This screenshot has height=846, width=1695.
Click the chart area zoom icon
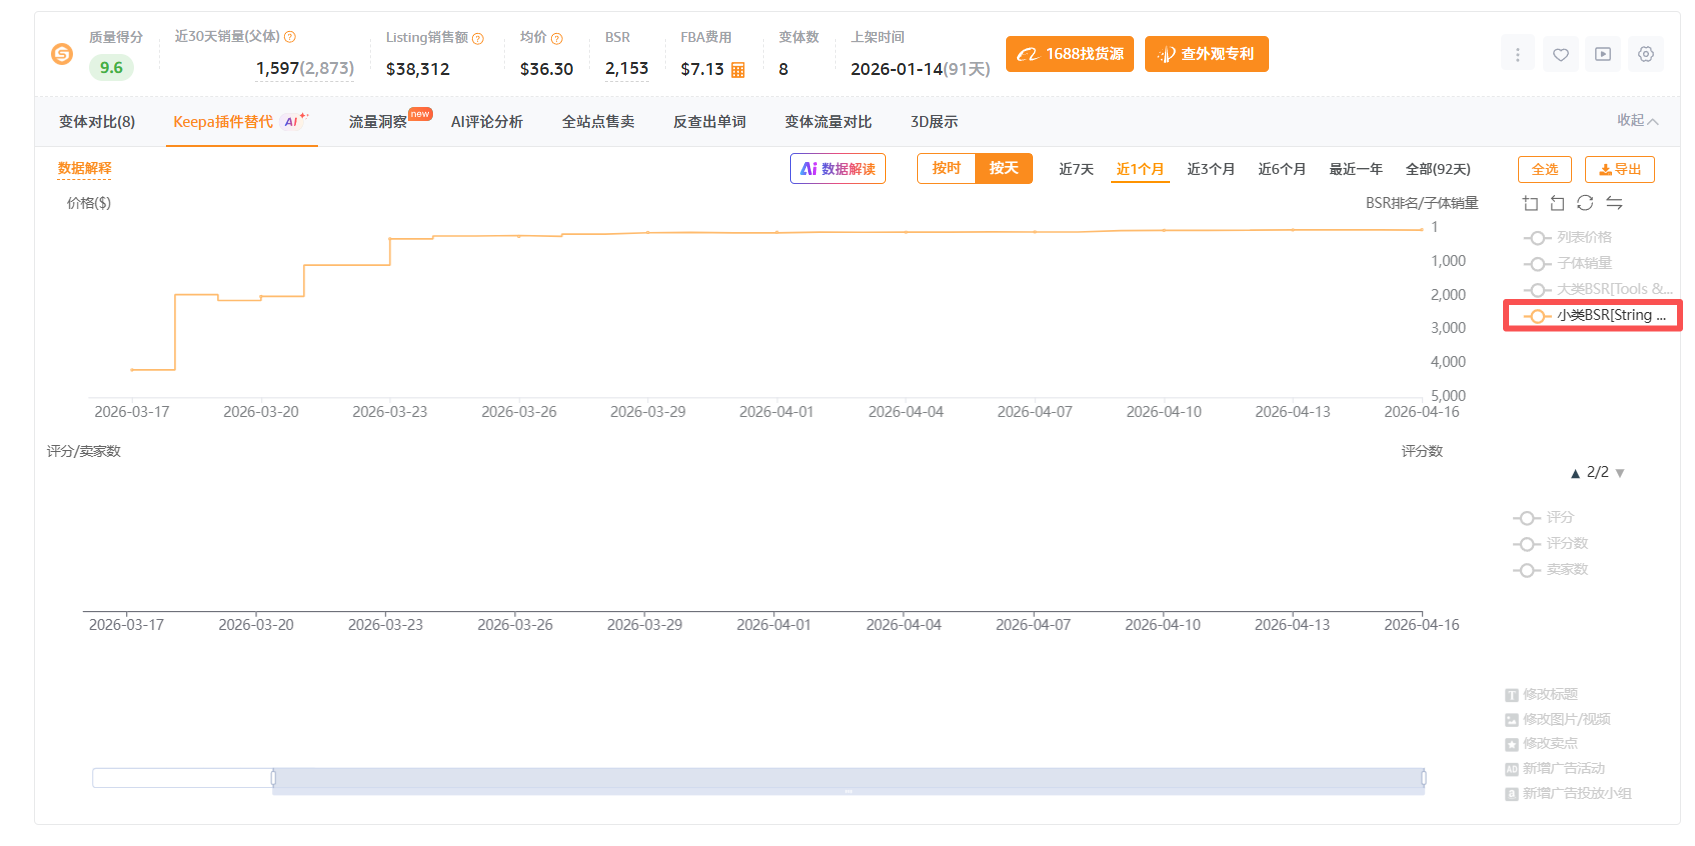[1530, 203]
